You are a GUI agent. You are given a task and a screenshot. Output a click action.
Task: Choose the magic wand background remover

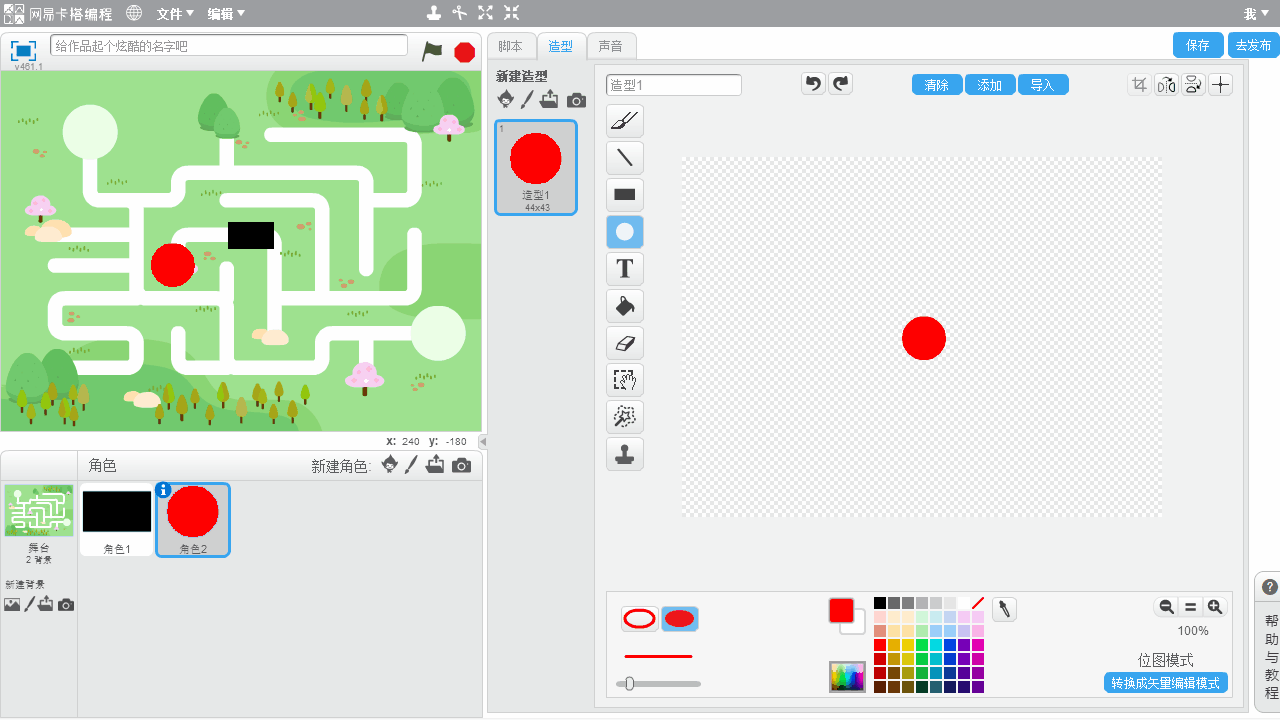(x=625, y=417)
